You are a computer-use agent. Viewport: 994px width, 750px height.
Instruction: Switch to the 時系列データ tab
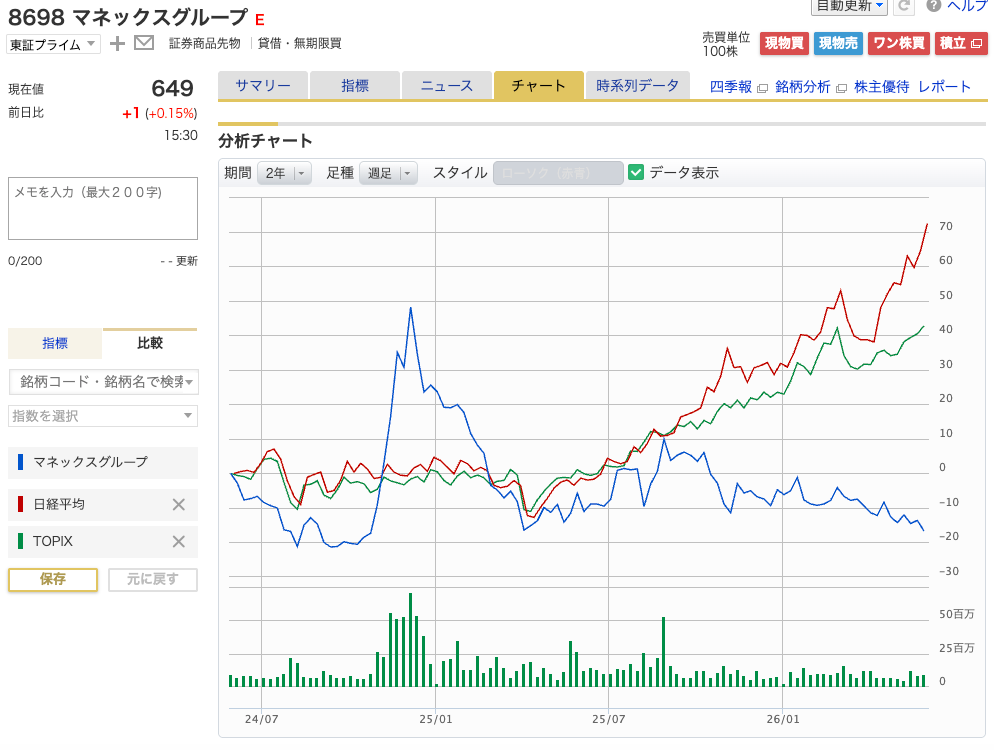[638, 86]
